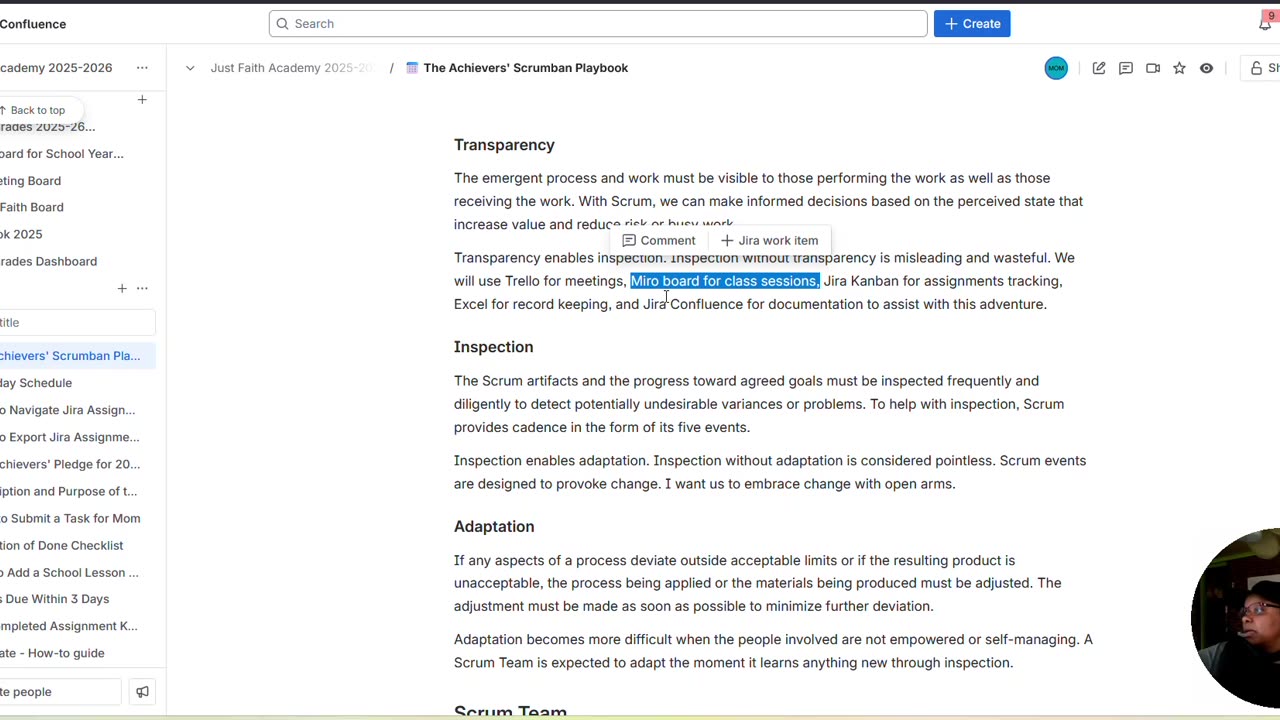Screen dimensions: 1280x720
Task: Click the feedback megaphone icon
Action: click(x=142, y=692)
